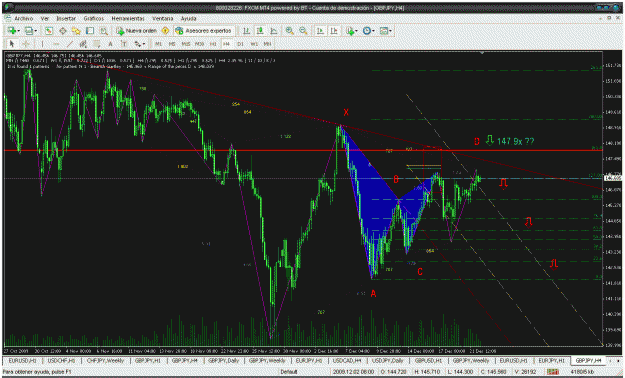The height and width of the screenshot is (378, 625).
Task: Select the Fibonacci Retracement tool
Action: (x=97, y=44)
